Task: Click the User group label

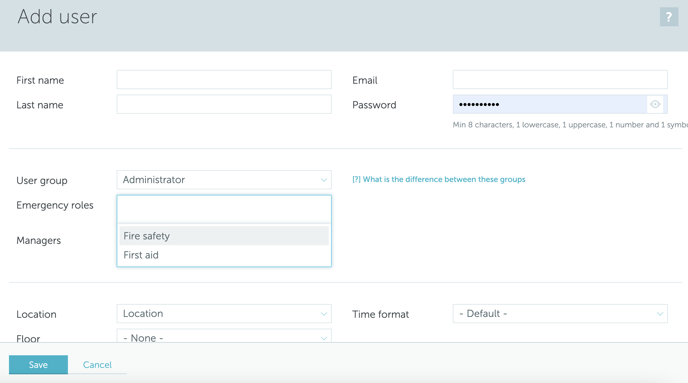Action: pyautogui.click(x=42, y=181)
